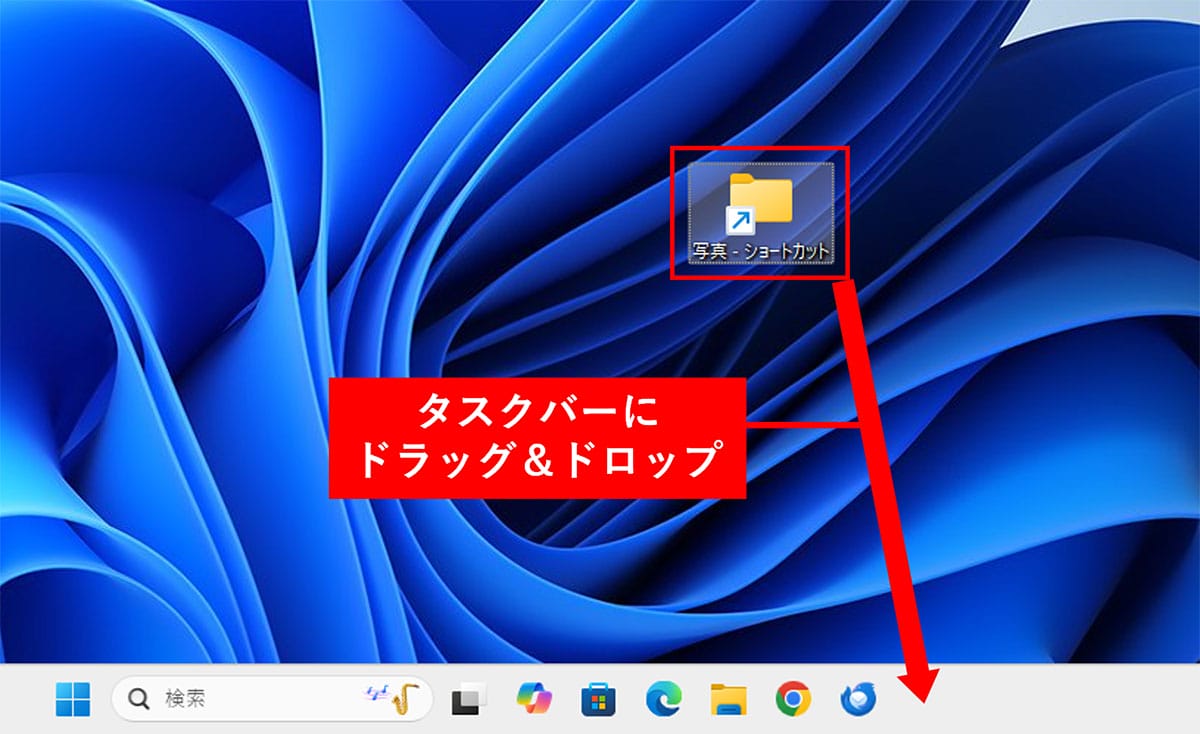Screen dimensions: 1200x734
Task: Open File Explorer from the taskbar
Action: click(727, 697)
